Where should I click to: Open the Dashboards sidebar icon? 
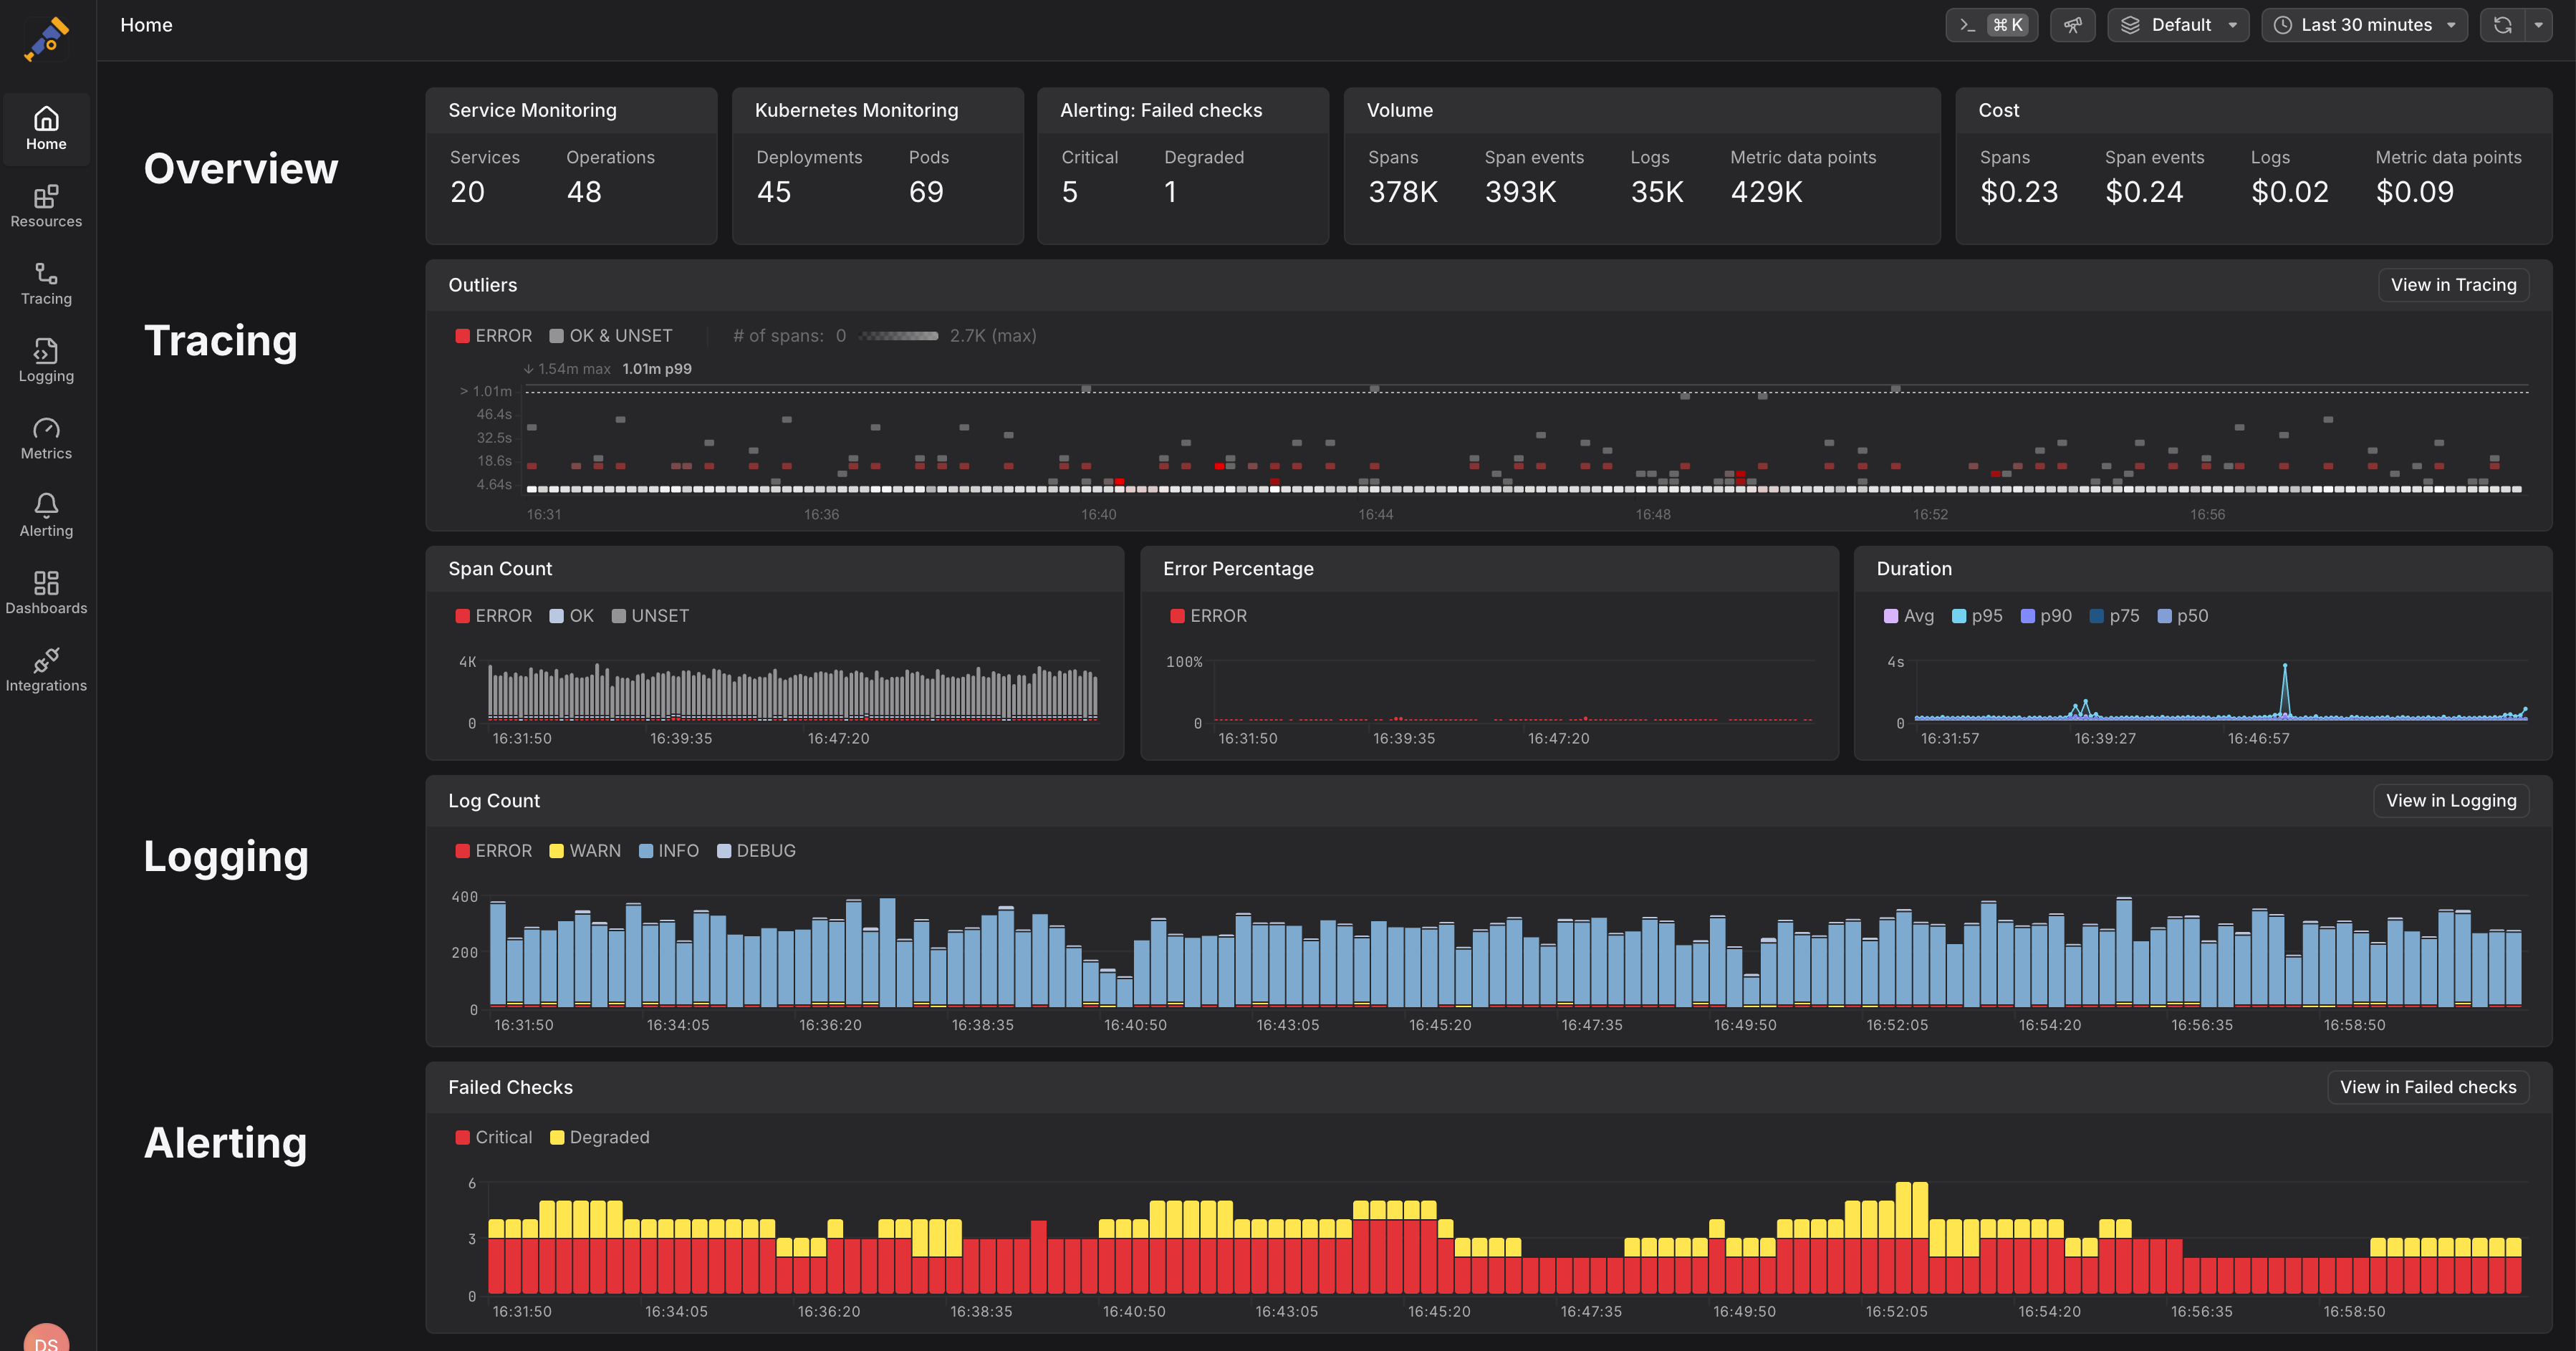point(46,593)
